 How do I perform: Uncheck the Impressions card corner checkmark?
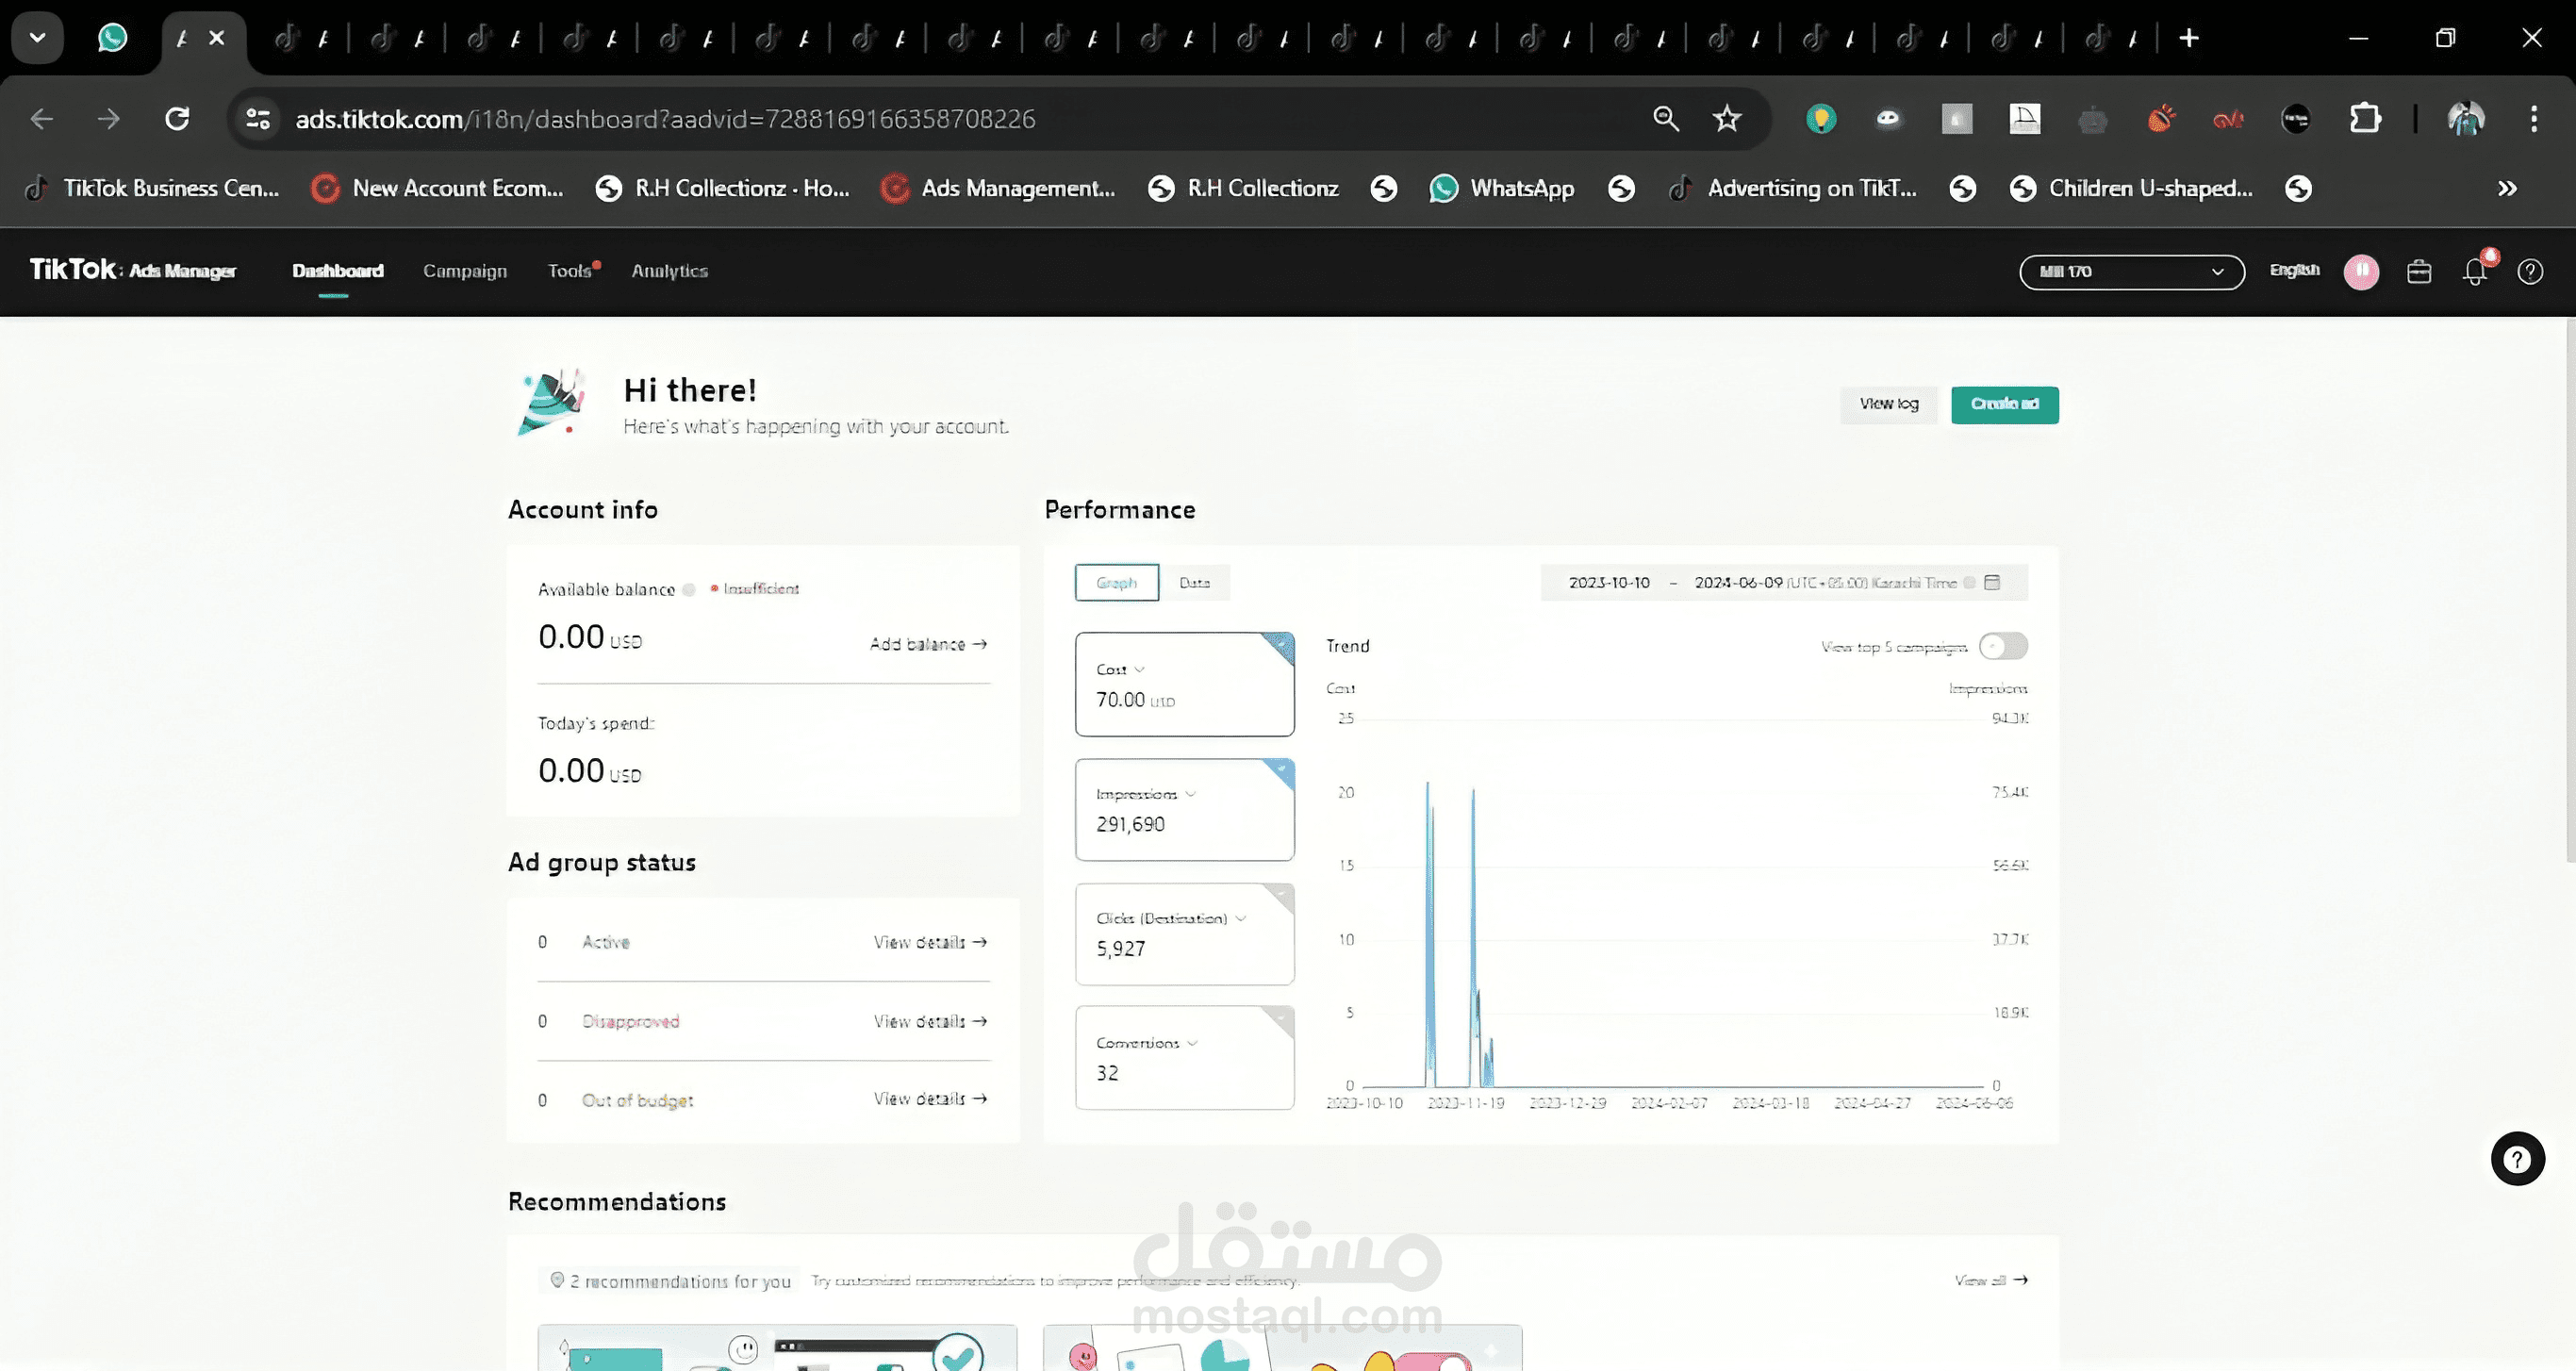point(1281,773)
